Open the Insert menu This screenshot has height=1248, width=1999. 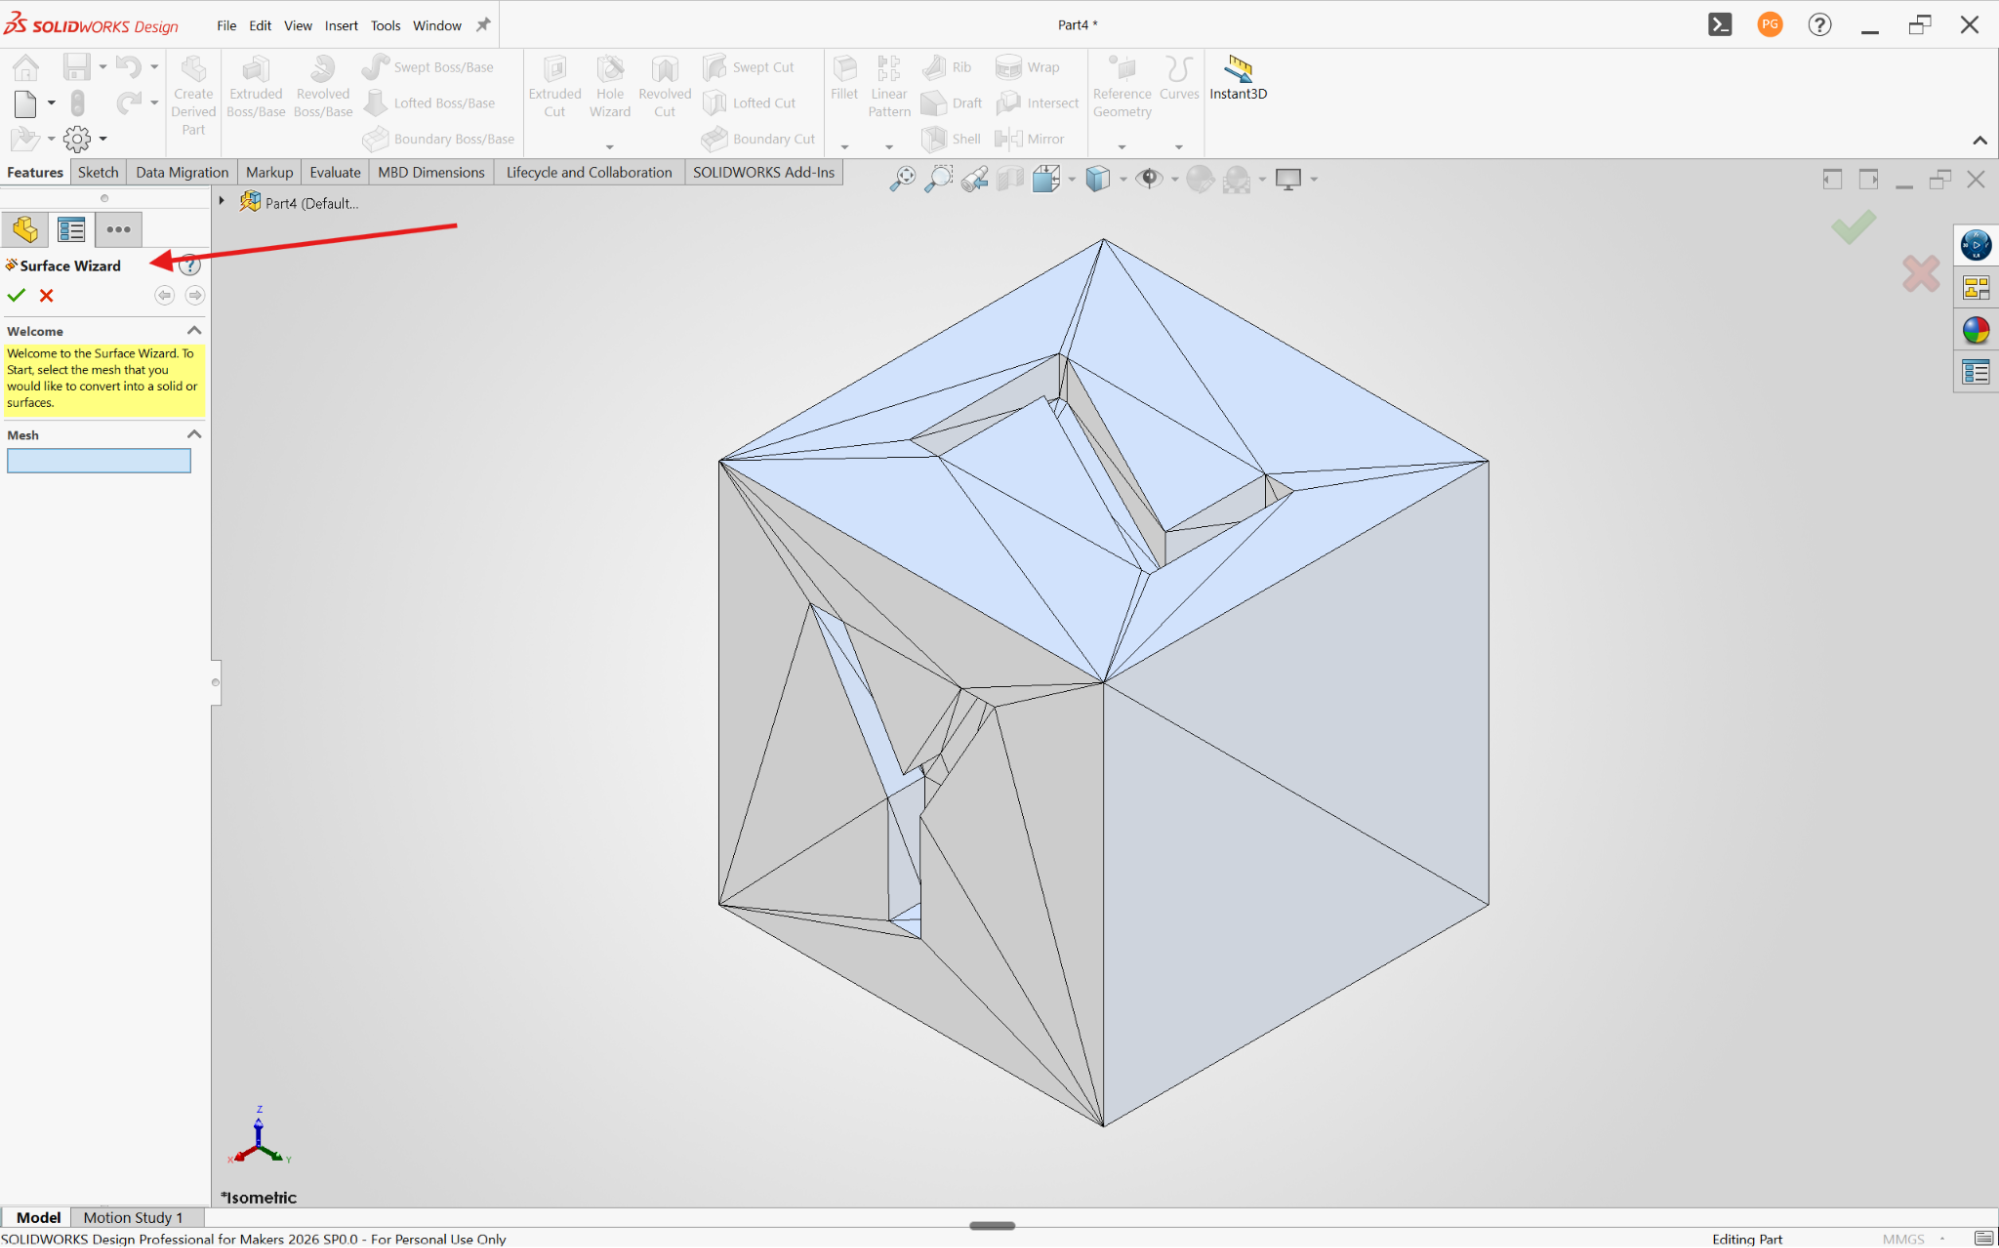coord(341,25)
